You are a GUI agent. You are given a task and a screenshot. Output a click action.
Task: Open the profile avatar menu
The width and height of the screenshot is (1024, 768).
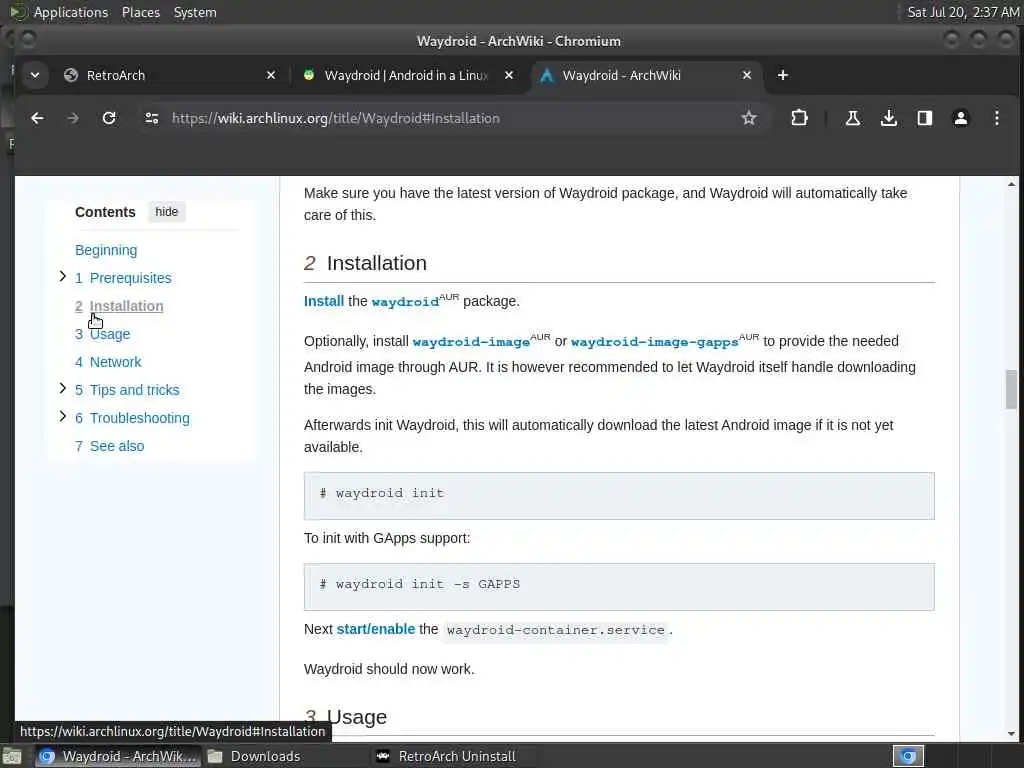(961, 118)
